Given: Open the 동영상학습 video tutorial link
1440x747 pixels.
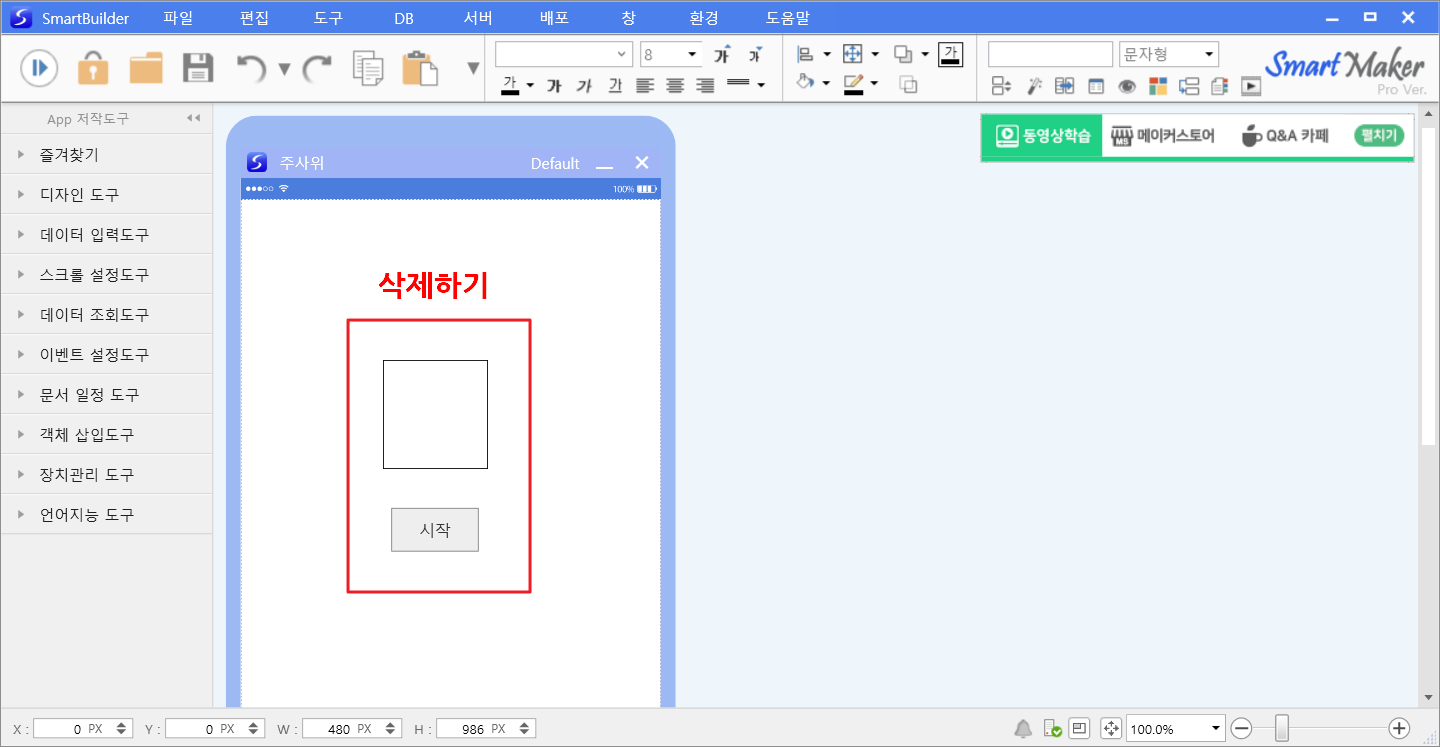Looking at the screenshot, I should (x=1042, y=136).
